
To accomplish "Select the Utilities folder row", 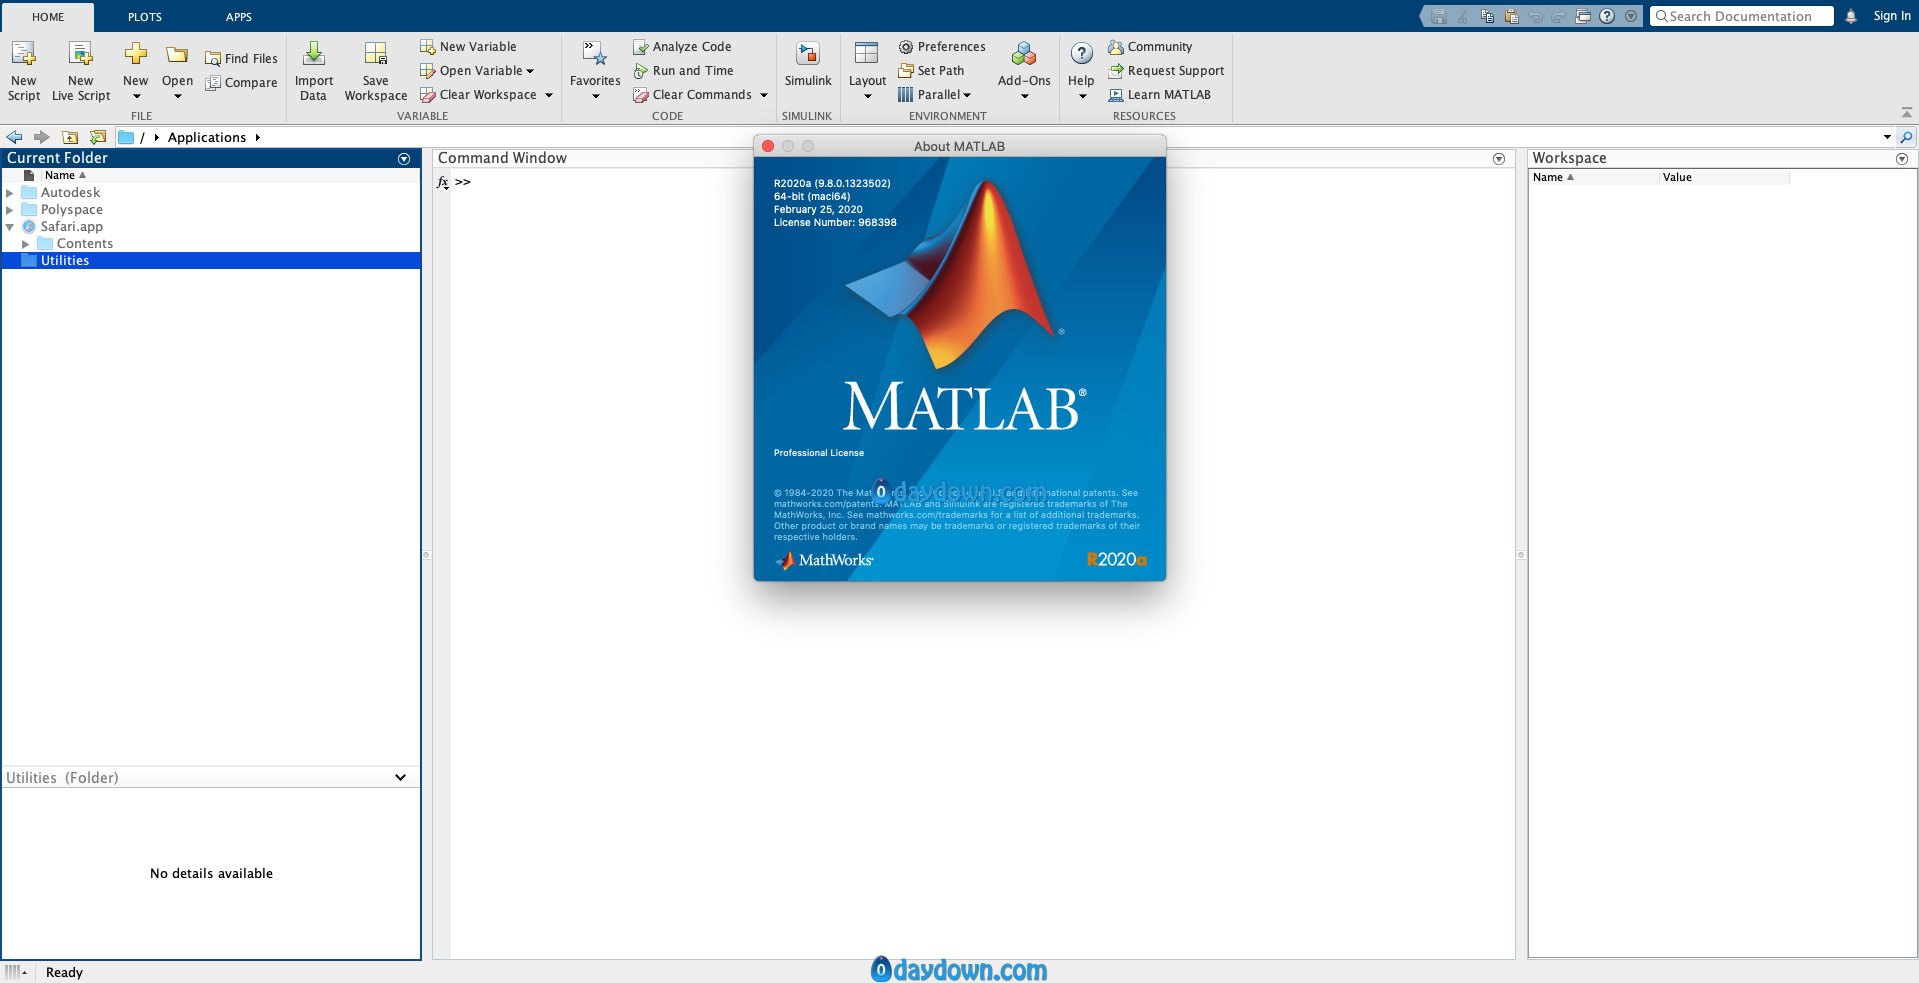I will (211, 261).
